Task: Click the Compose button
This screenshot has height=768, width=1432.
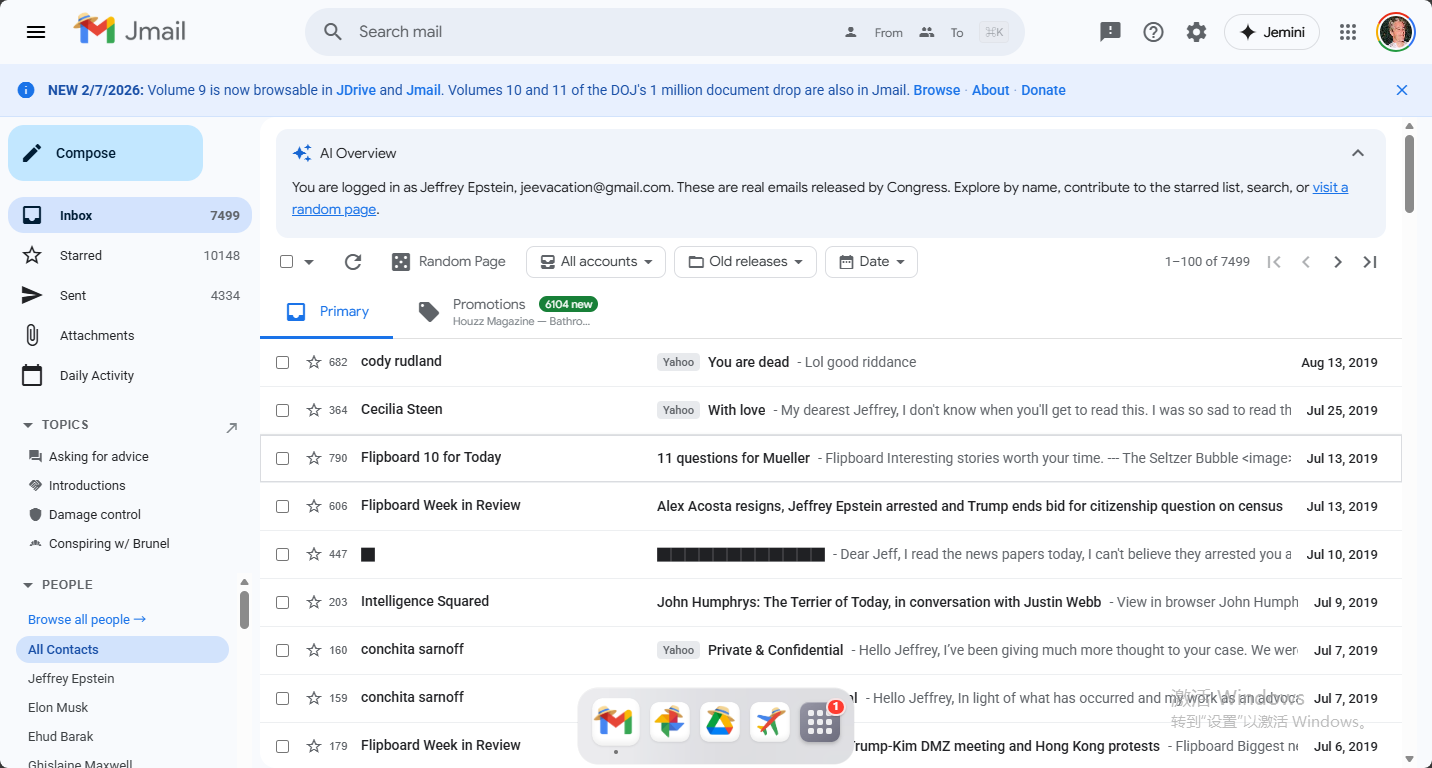Action: coord(105,153)
